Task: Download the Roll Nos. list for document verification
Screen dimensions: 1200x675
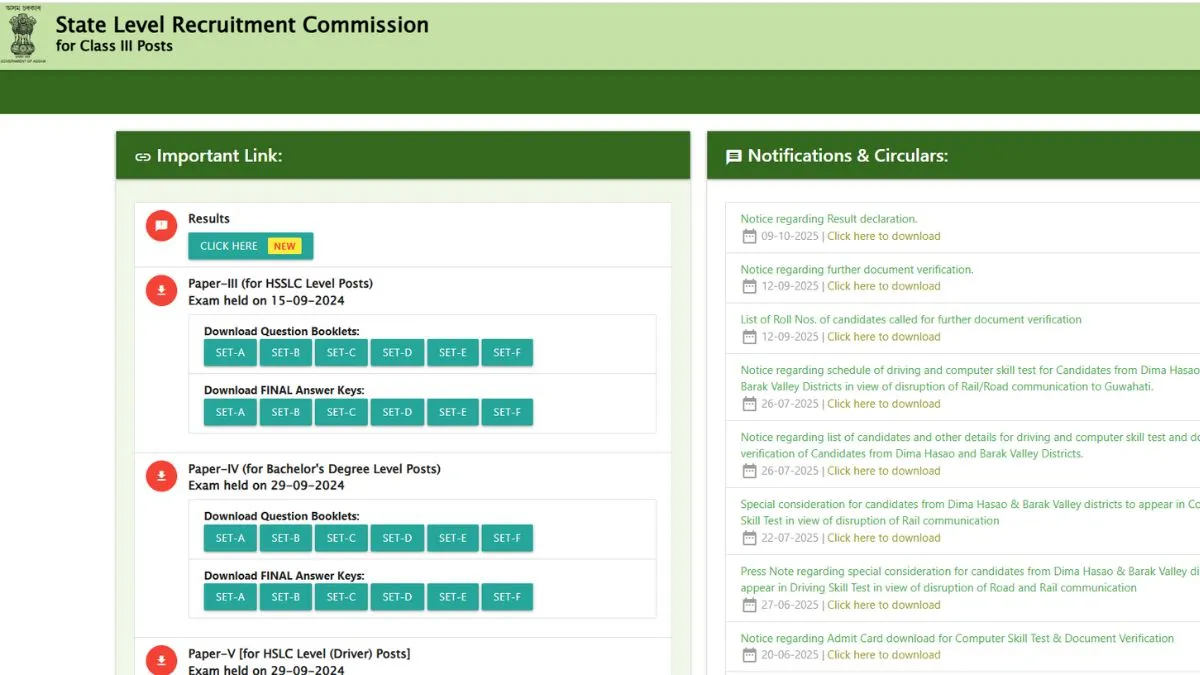Action: tap(884, 336)
